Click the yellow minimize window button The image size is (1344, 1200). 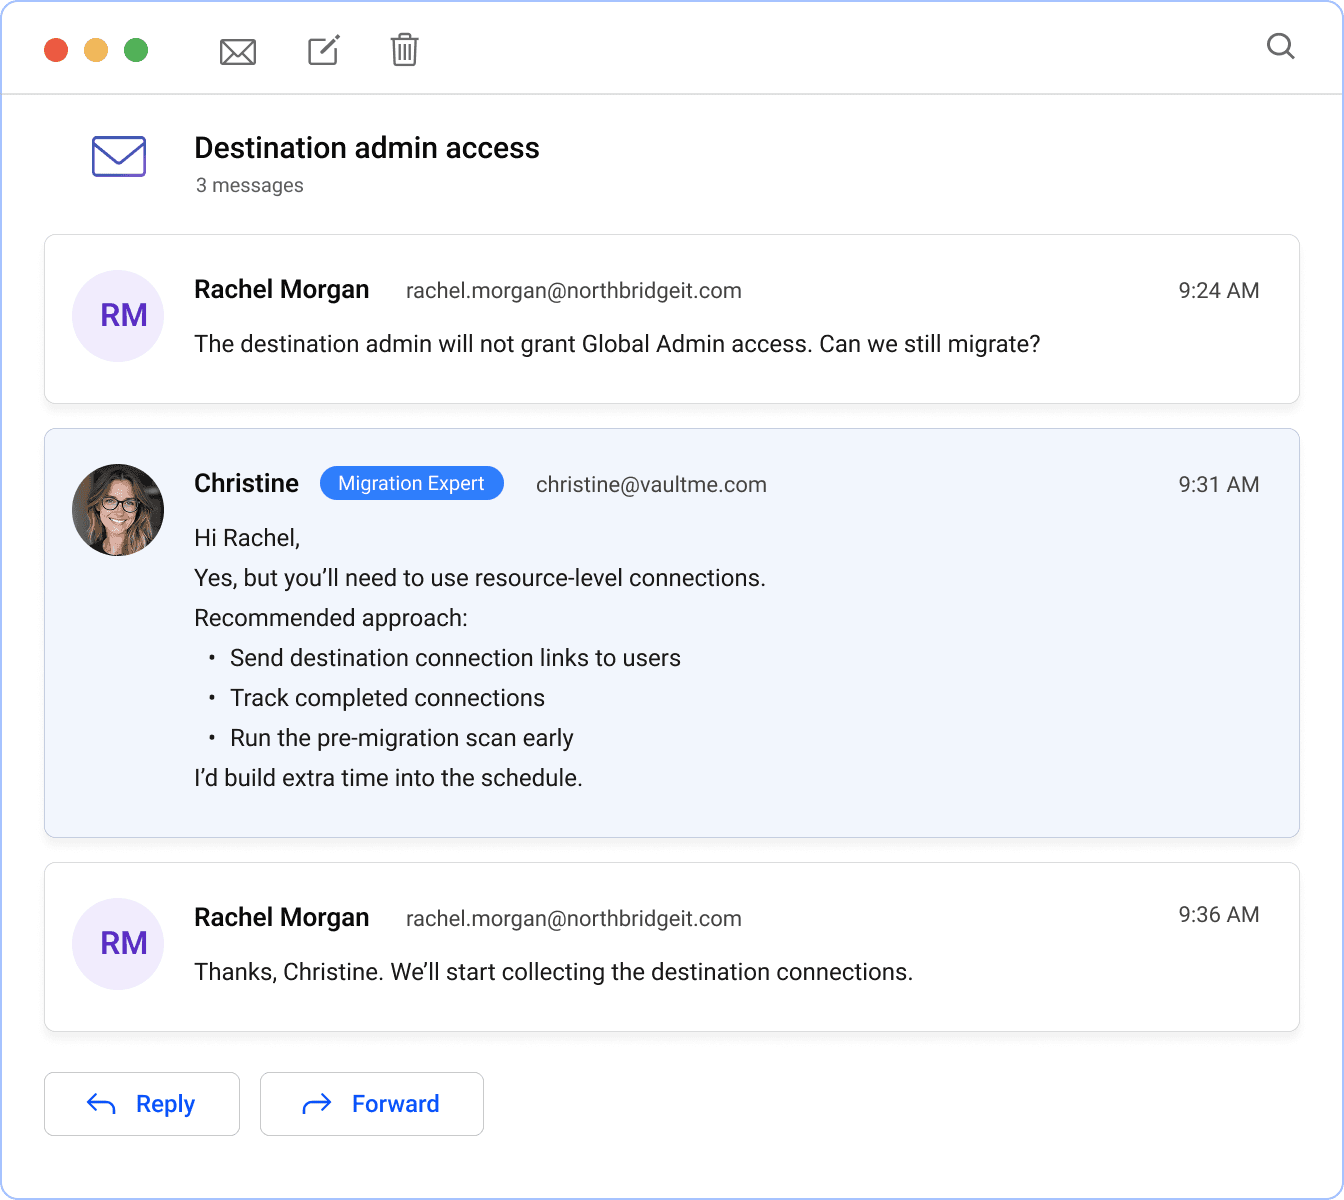point(96,50)
